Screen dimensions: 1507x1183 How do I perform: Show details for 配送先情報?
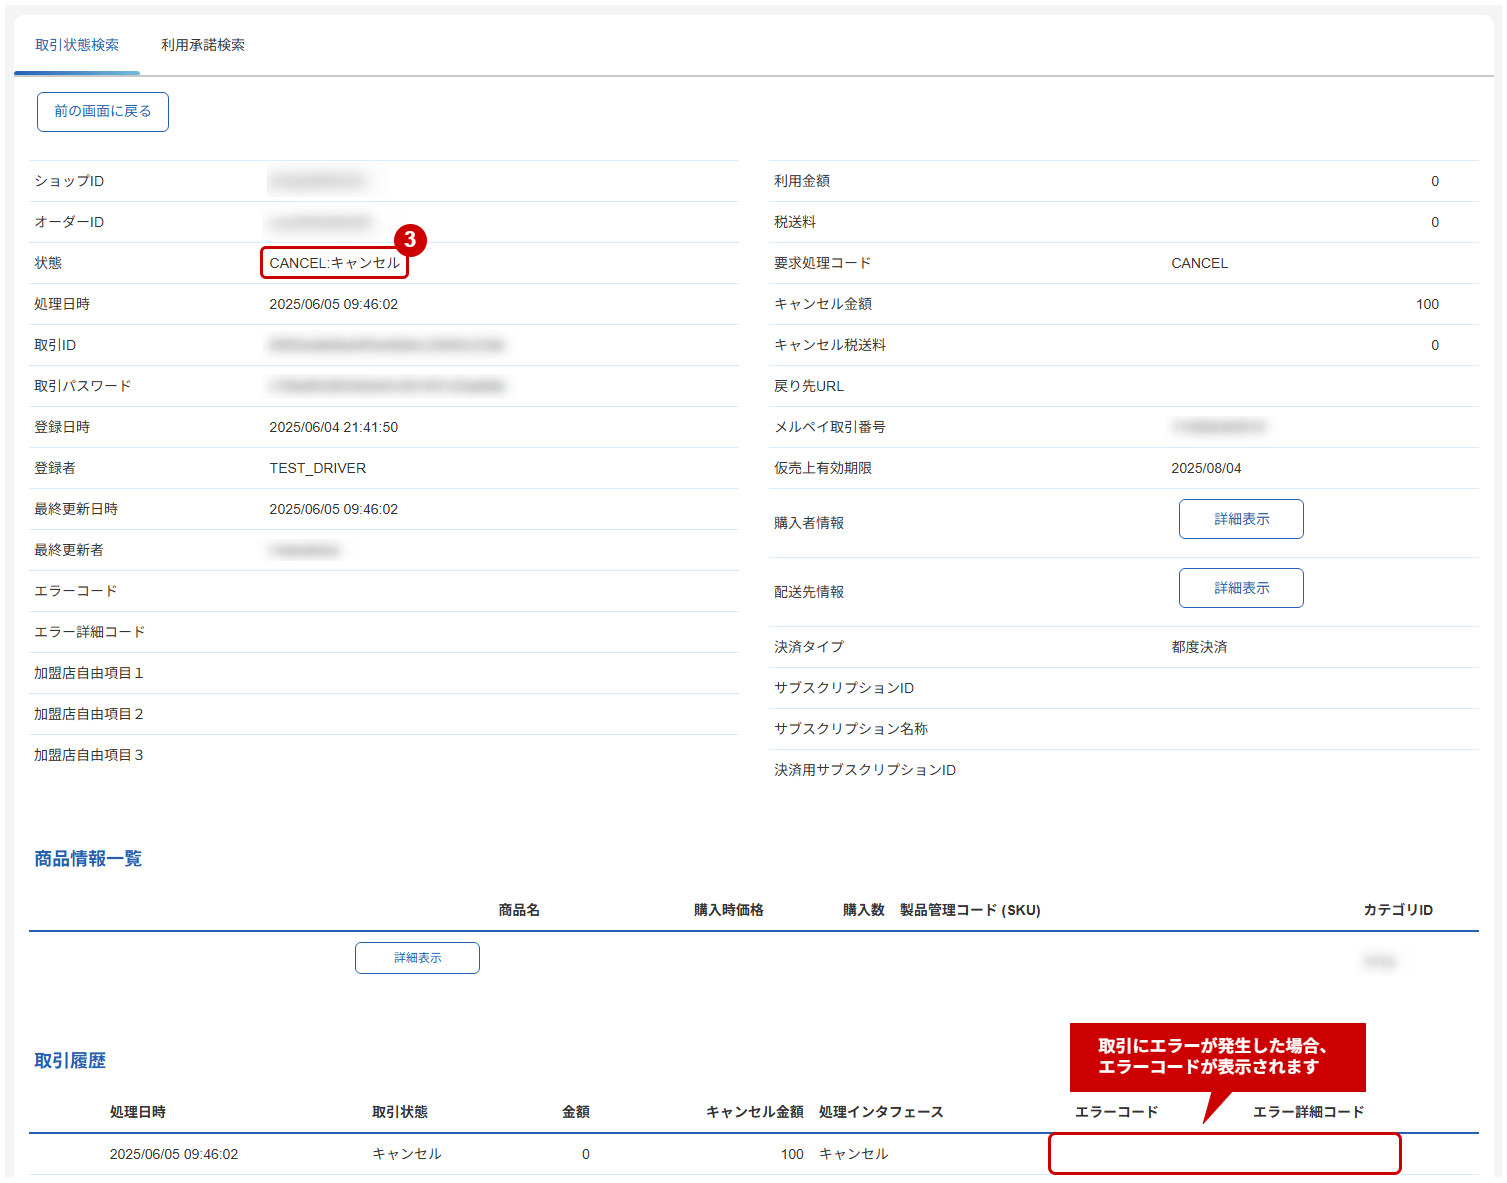pos(1240,588)
